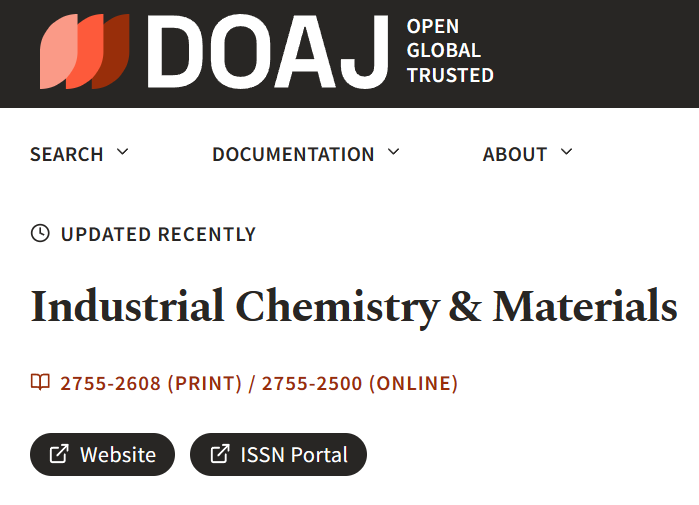Click the clock icon beside Updated Recently
Image resolution: width=699 pixels, height=505 pixels.
coord(40,234)
